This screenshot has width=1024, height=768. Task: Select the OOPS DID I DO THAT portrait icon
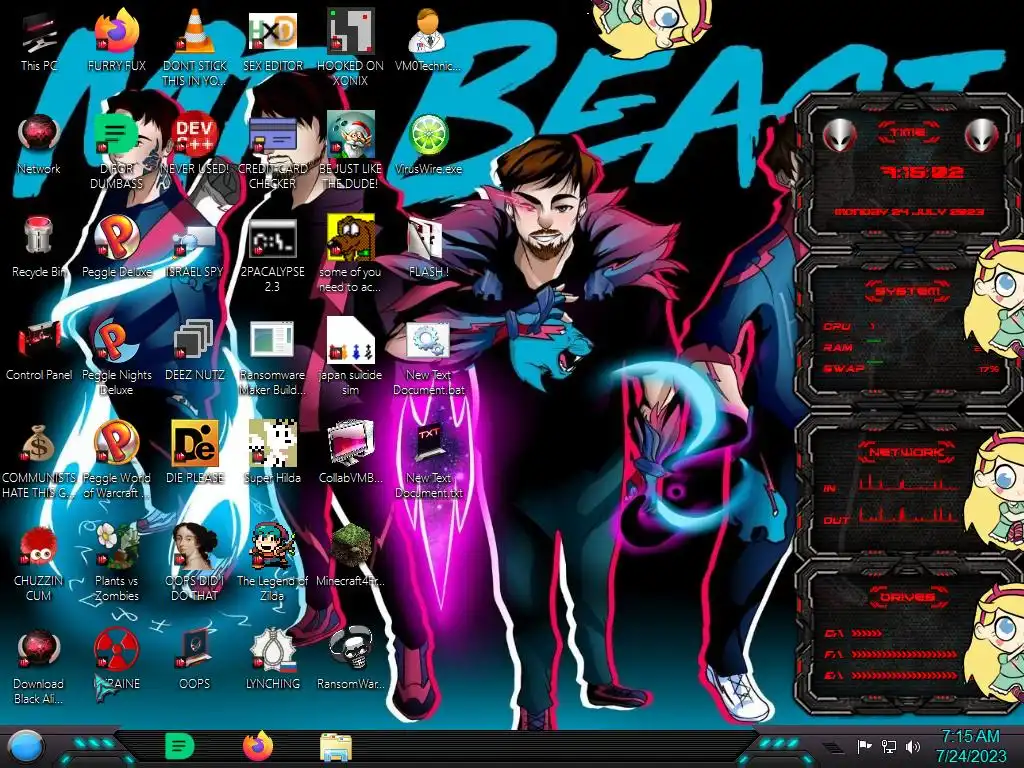coord(195,563)
